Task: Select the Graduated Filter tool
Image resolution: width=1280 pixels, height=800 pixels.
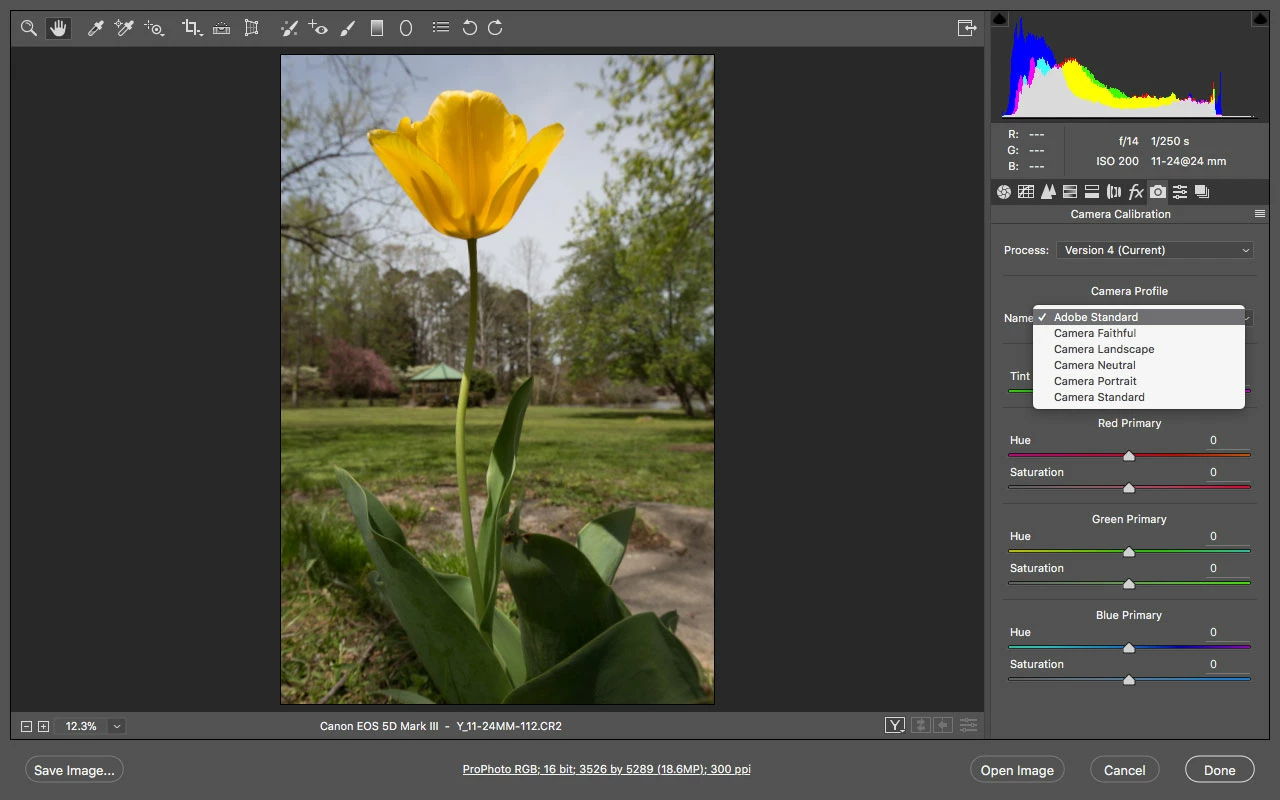Action: pos(377,28)
